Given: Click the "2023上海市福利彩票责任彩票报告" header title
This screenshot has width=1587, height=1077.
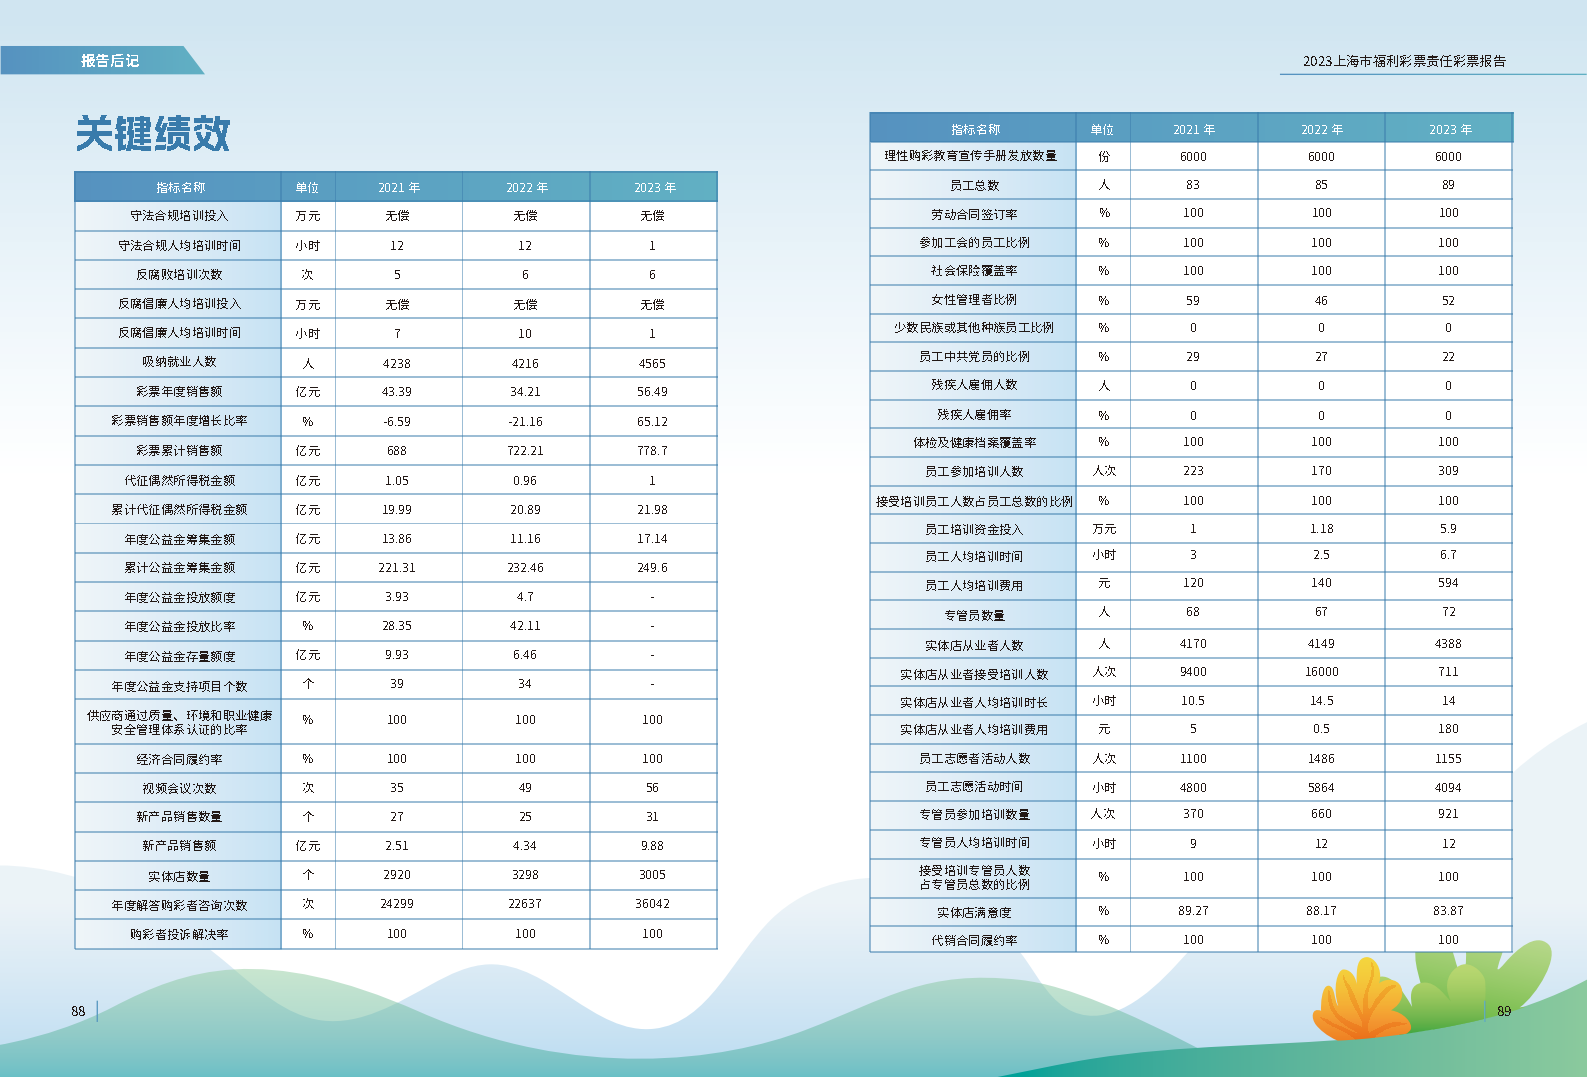Looking at the screenshot, I should tap(1404, 61).
